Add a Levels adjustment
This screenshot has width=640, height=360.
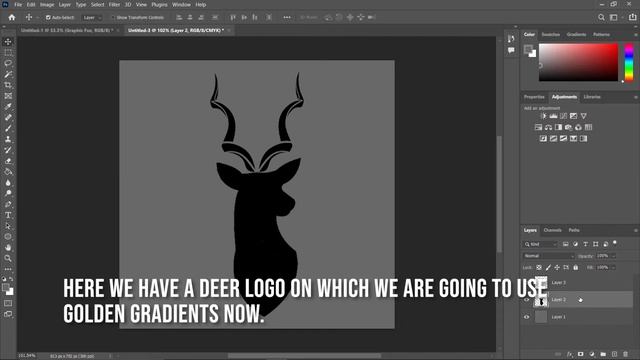click(x=553, y=116)
